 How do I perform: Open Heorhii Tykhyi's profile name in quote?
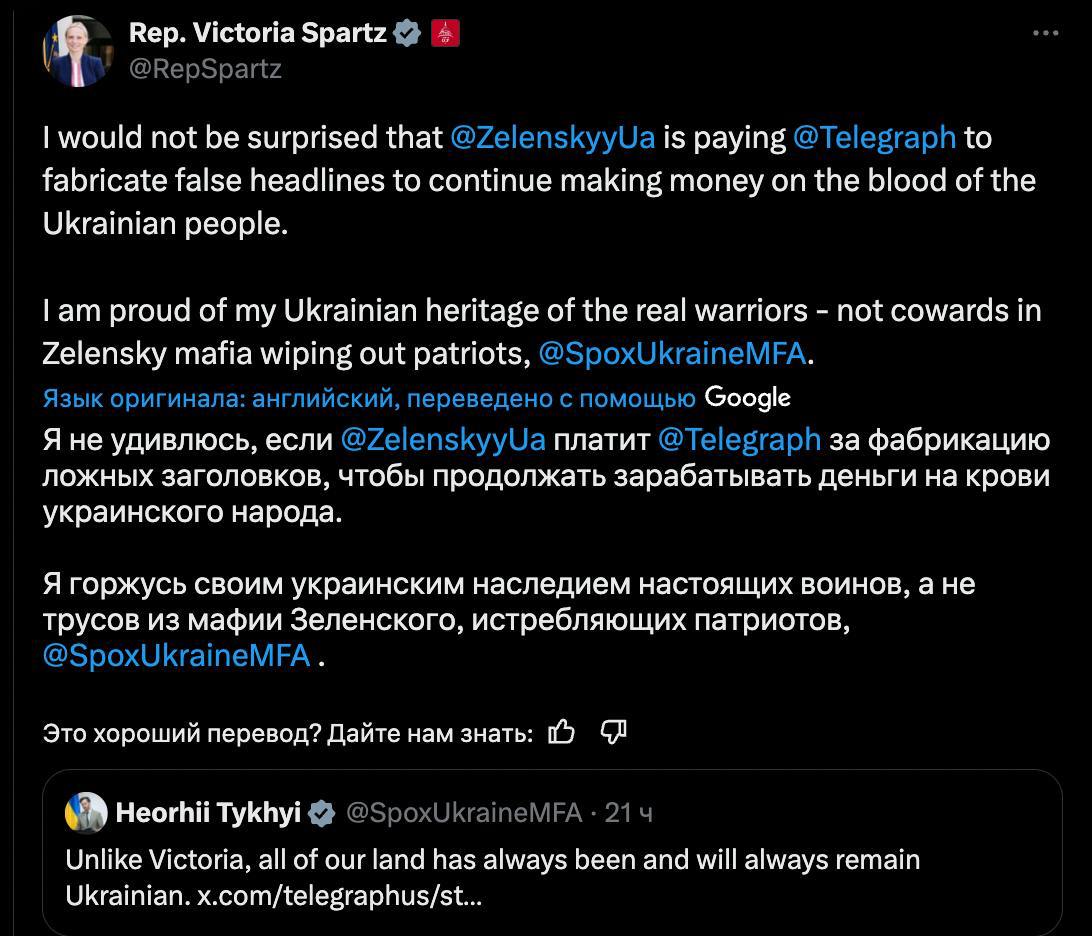coord(208,813)
